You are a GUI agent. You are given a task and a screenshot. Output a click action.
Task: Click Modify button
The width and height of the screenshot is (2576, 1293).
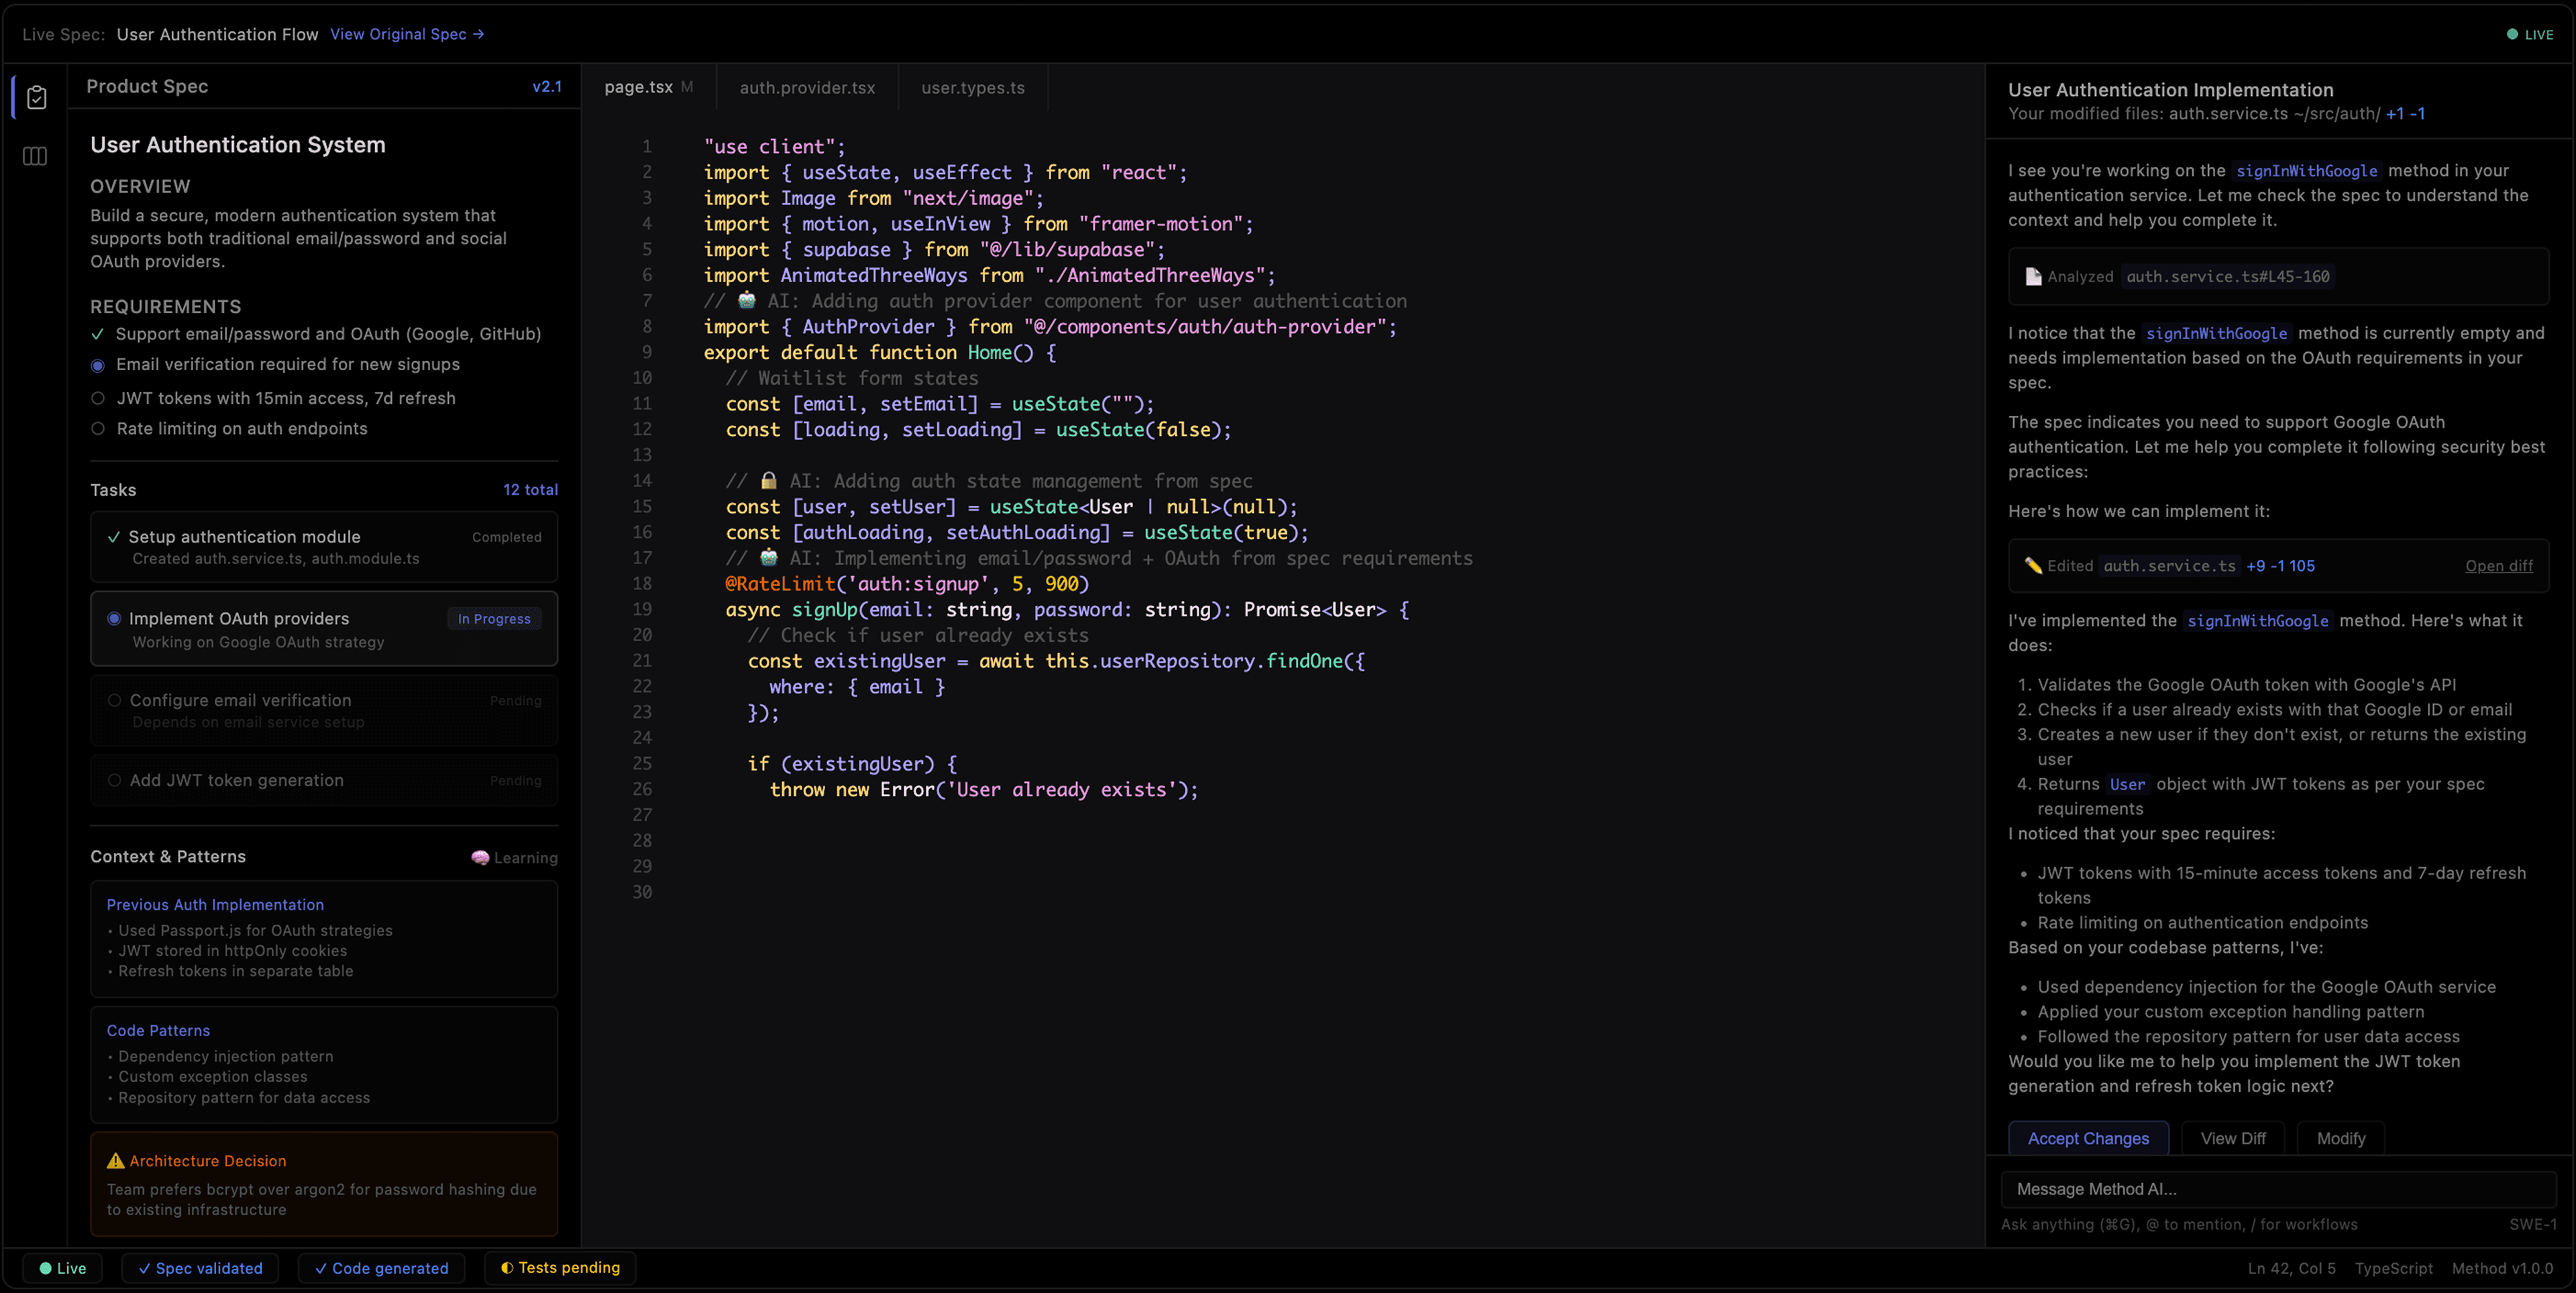coord(2341,1138)
